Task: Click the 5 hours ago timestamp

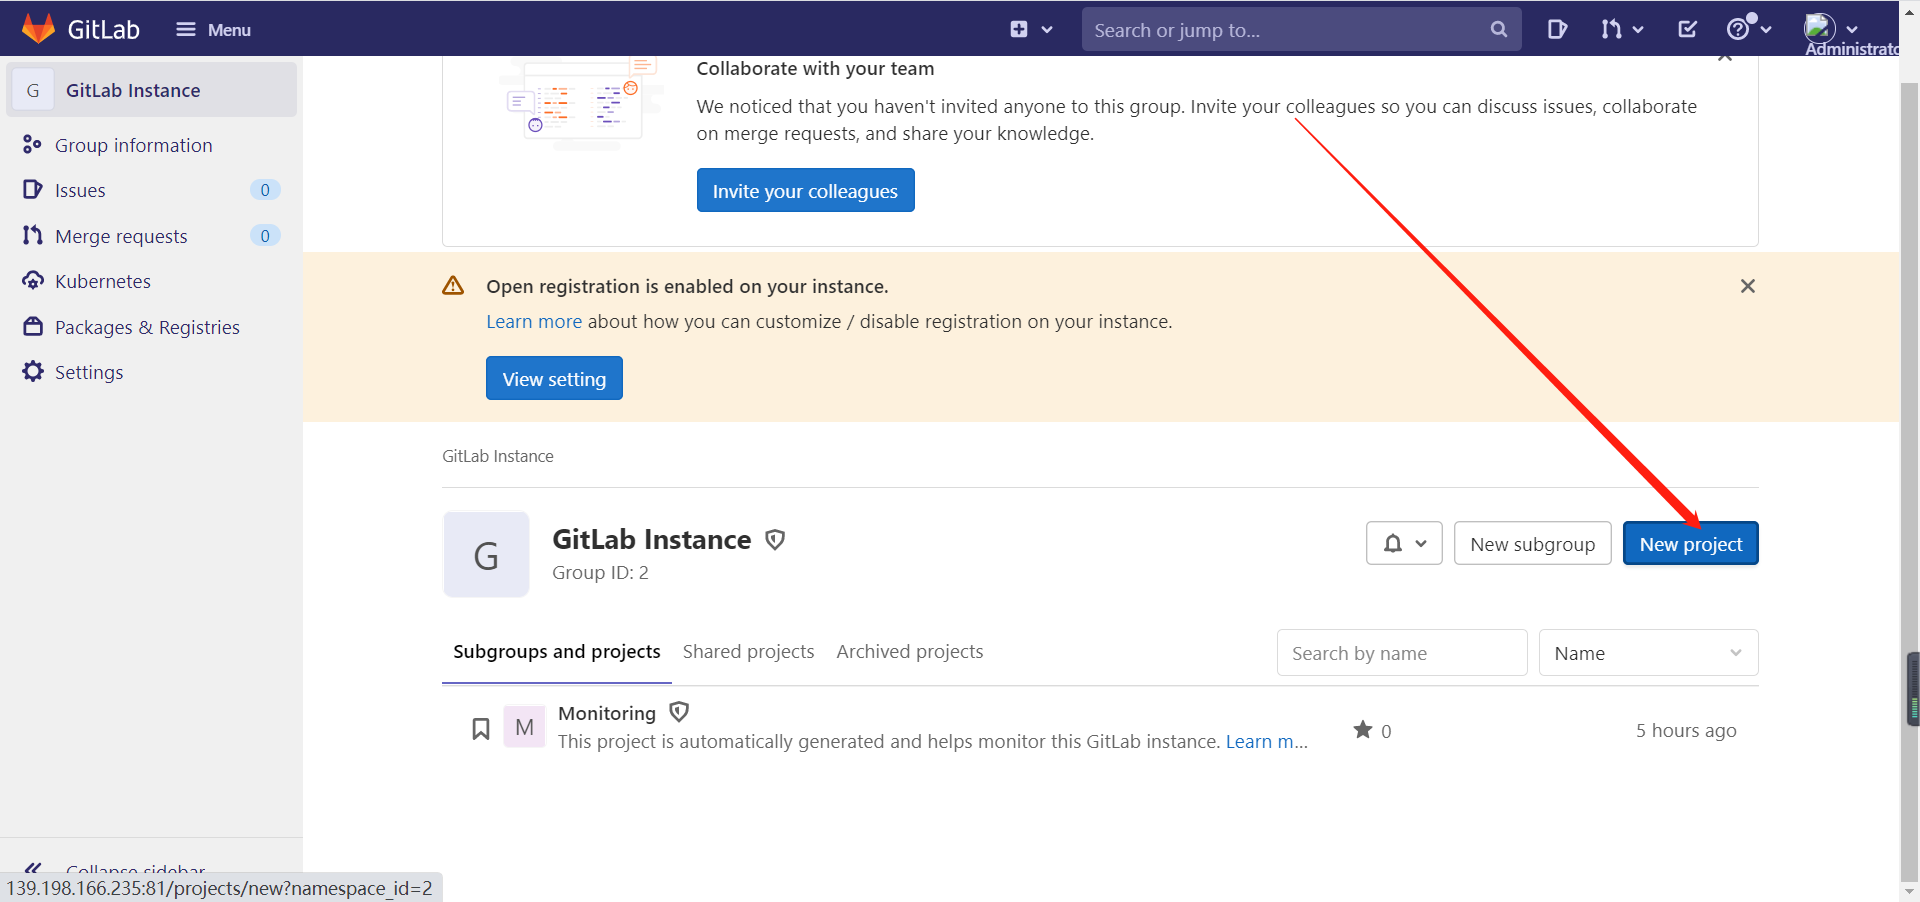Action: [1686, 731]
